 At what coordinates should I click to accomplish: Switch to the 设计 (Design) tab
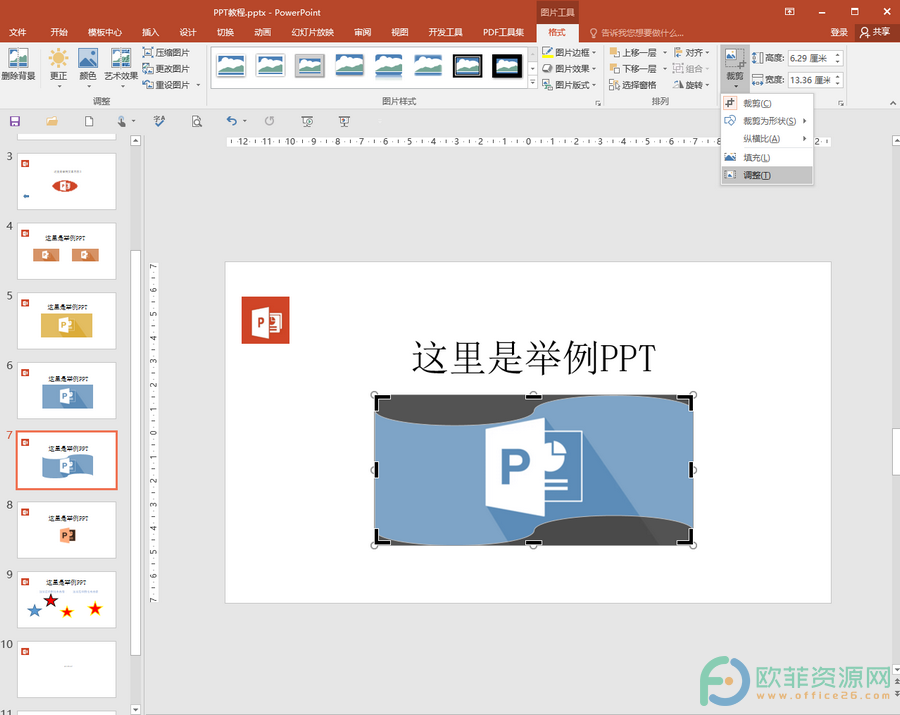[188, 32]
